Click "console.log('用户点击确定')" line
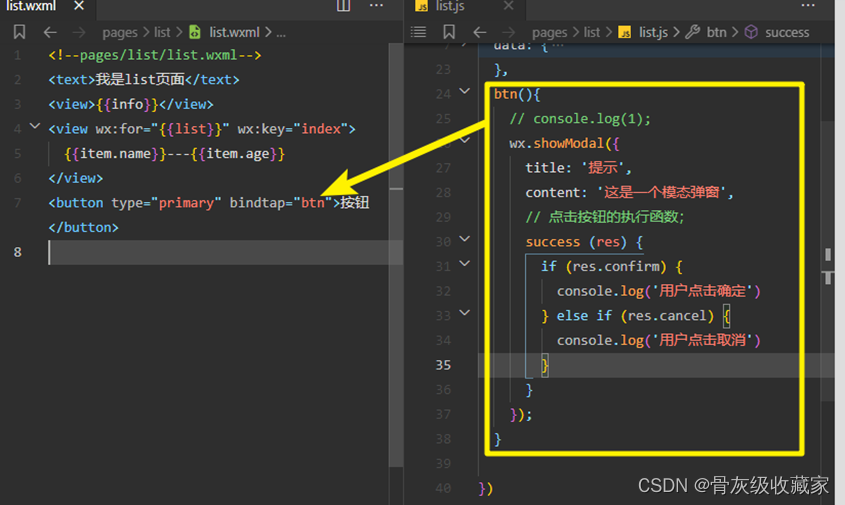This screenshot has width=845, height=505. tap(659, 291)
